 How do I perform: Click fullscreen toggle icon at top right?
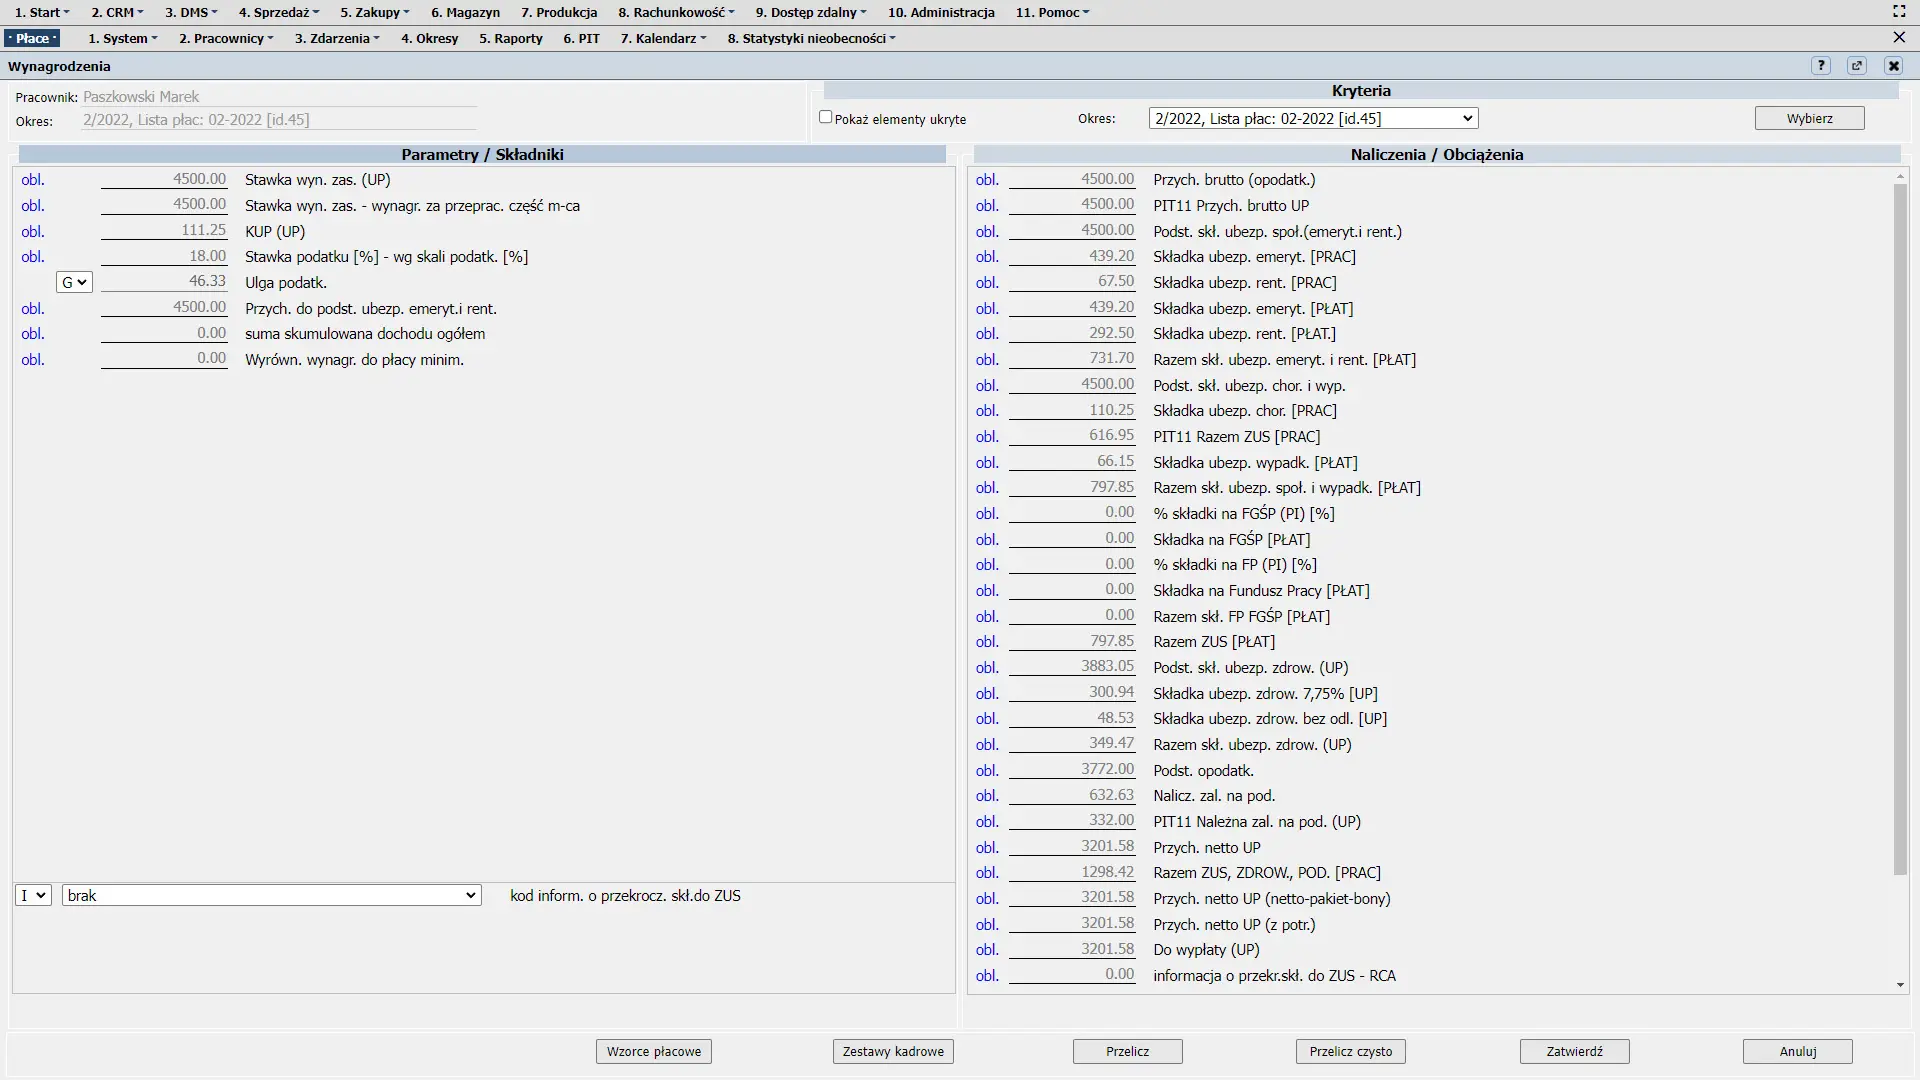point(1899,12)
